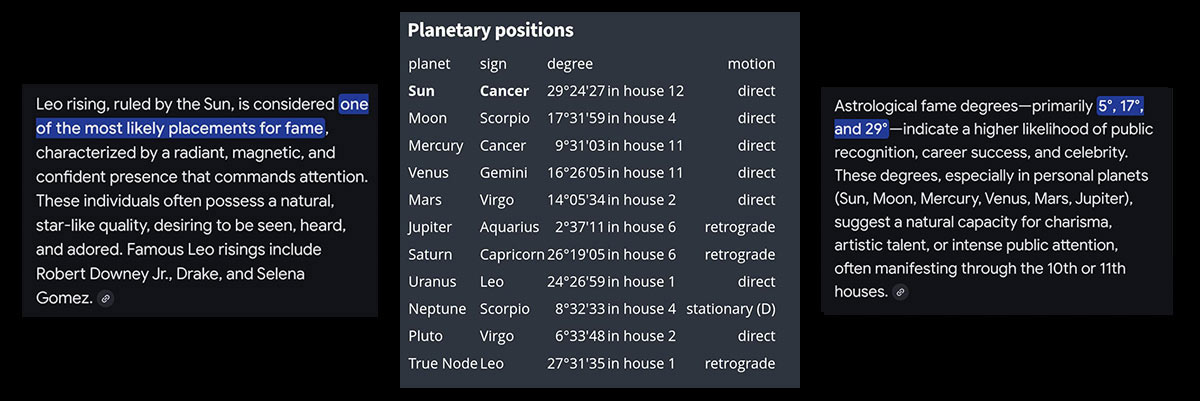Click Capricorn in the Saturn row

512,254
